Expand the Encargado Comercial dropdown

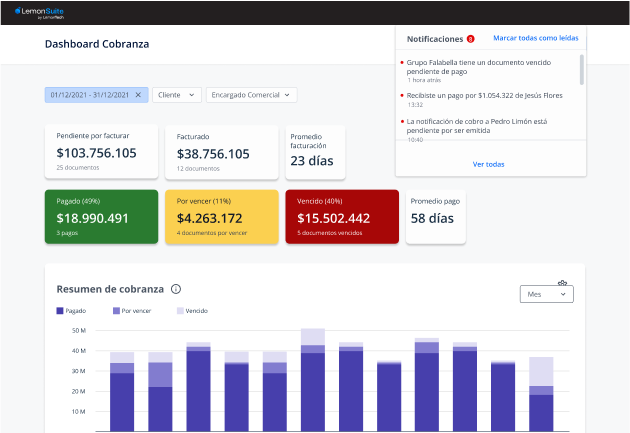tap(251, 95)
